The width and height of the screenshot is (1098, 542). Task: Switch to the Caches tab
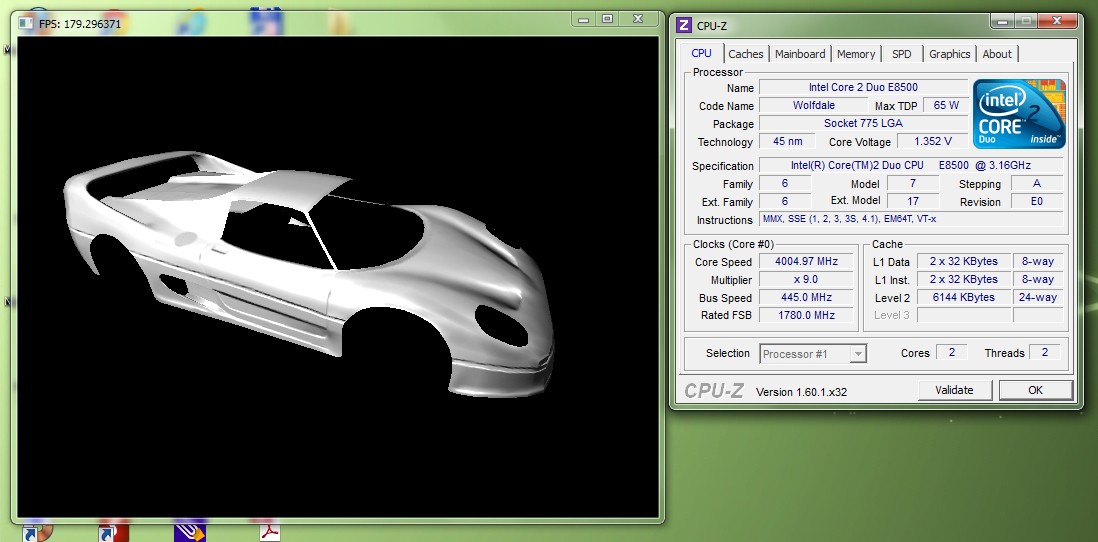click(745, 54)
